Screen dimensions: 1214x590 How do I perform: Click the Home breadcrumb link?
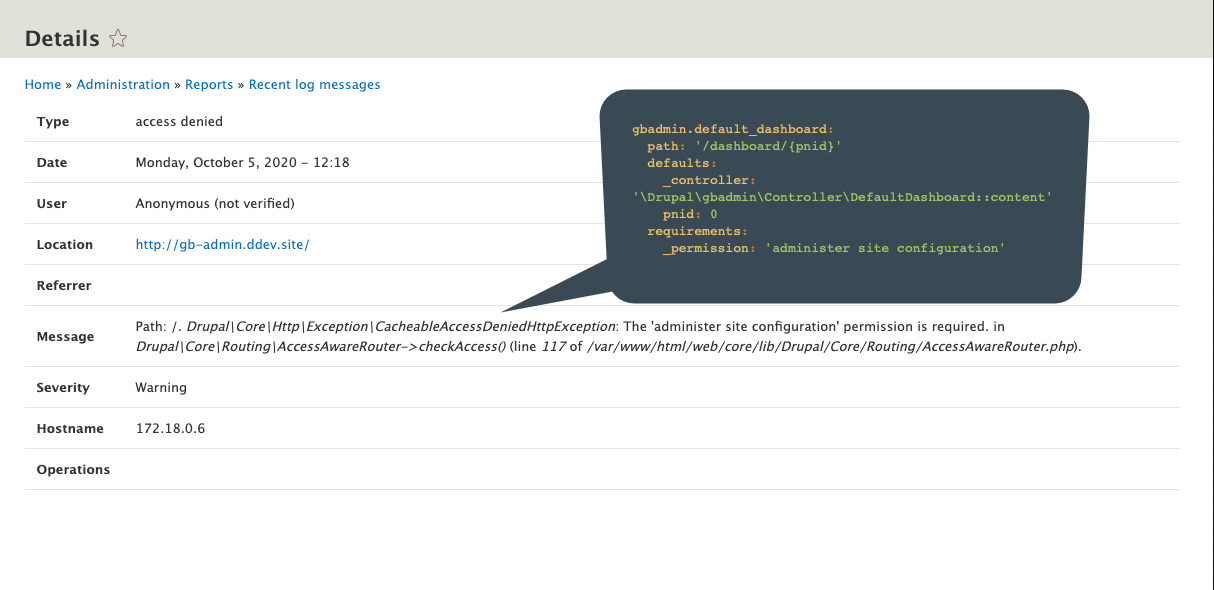pos(42,84)
